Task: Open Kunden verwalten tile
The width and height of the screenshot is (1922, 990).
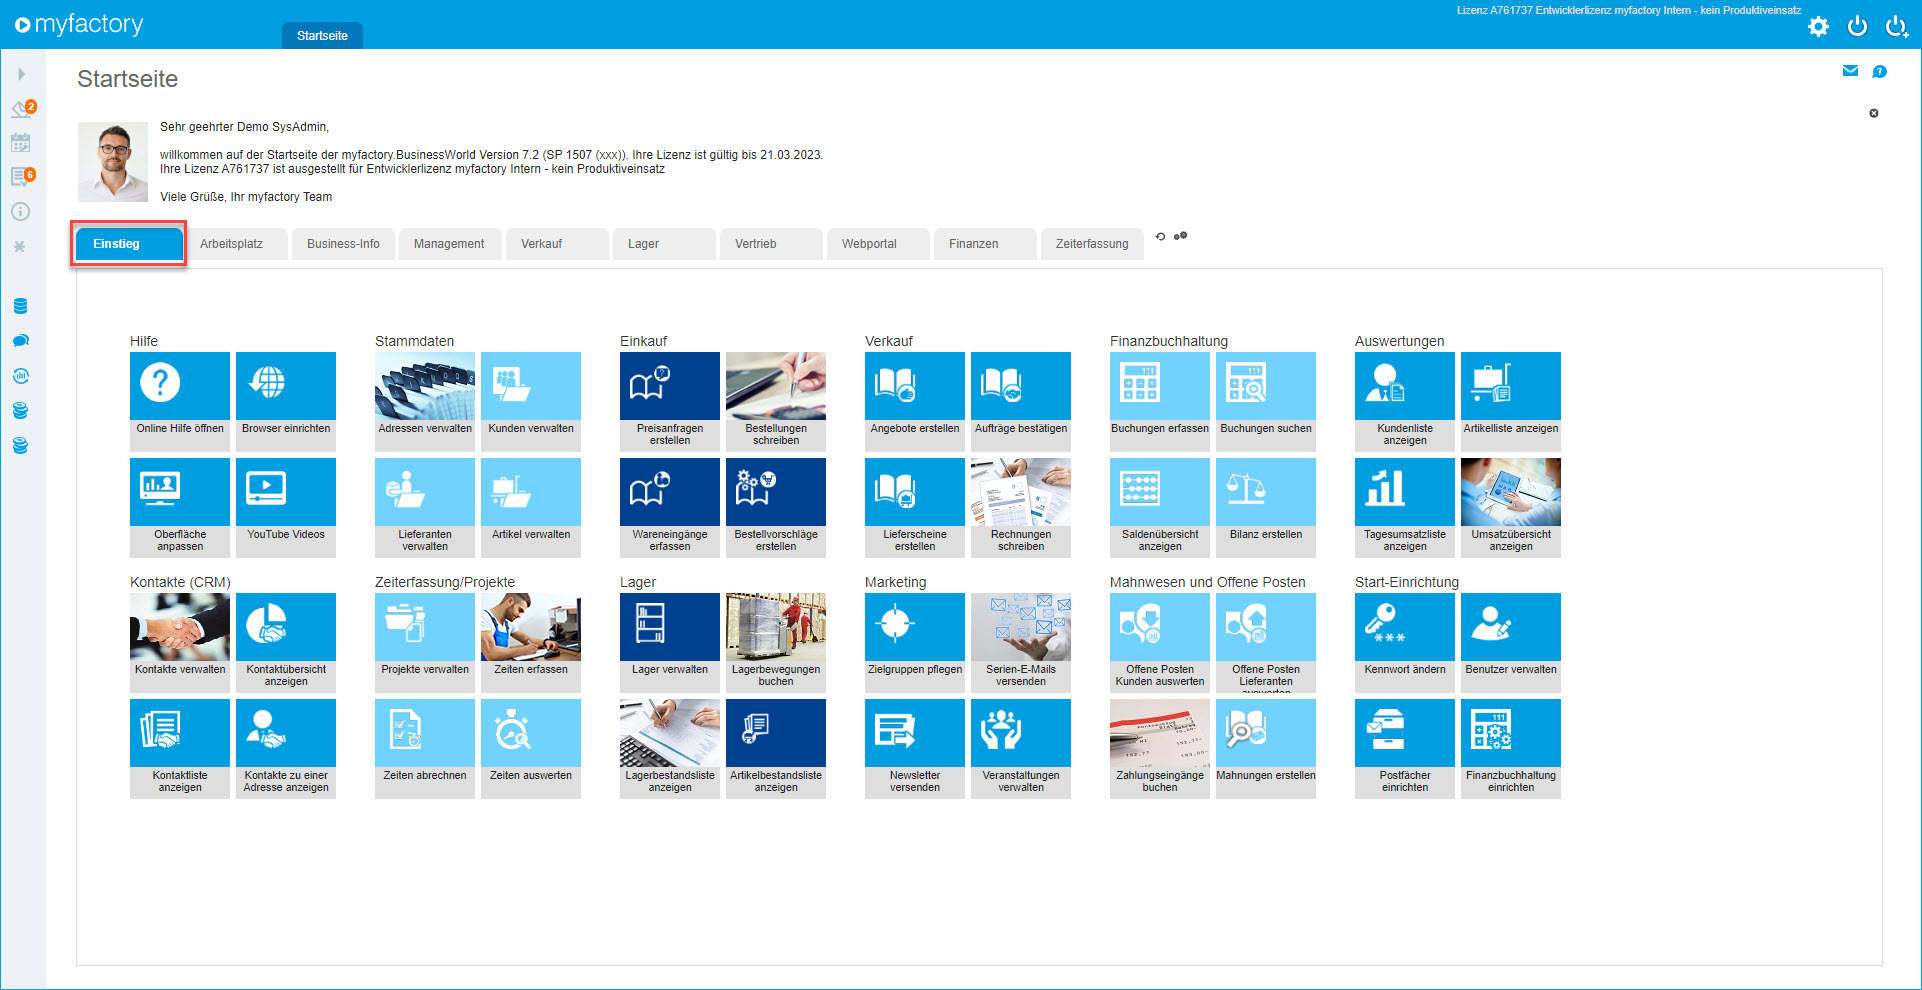Action: [531, 401]
